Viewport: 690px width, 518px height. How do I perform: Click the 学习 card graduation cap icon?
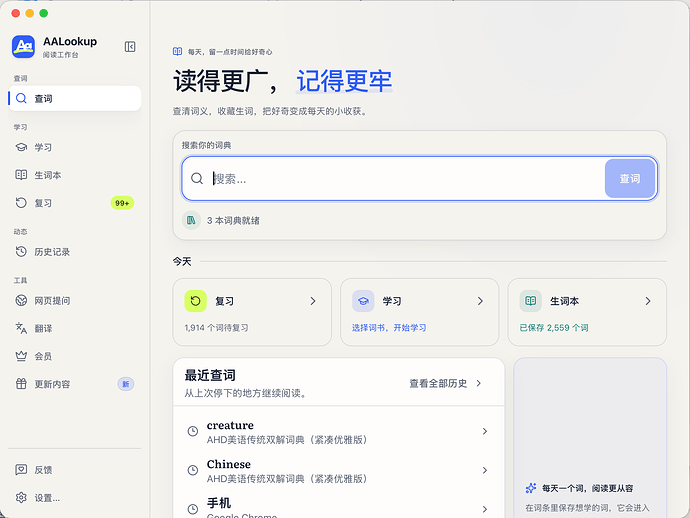tap(363, 301)
